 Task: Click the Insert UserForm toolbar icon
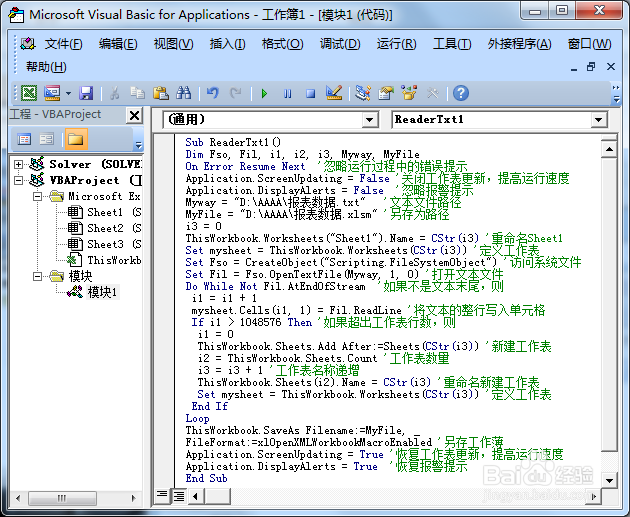(52, 93)
